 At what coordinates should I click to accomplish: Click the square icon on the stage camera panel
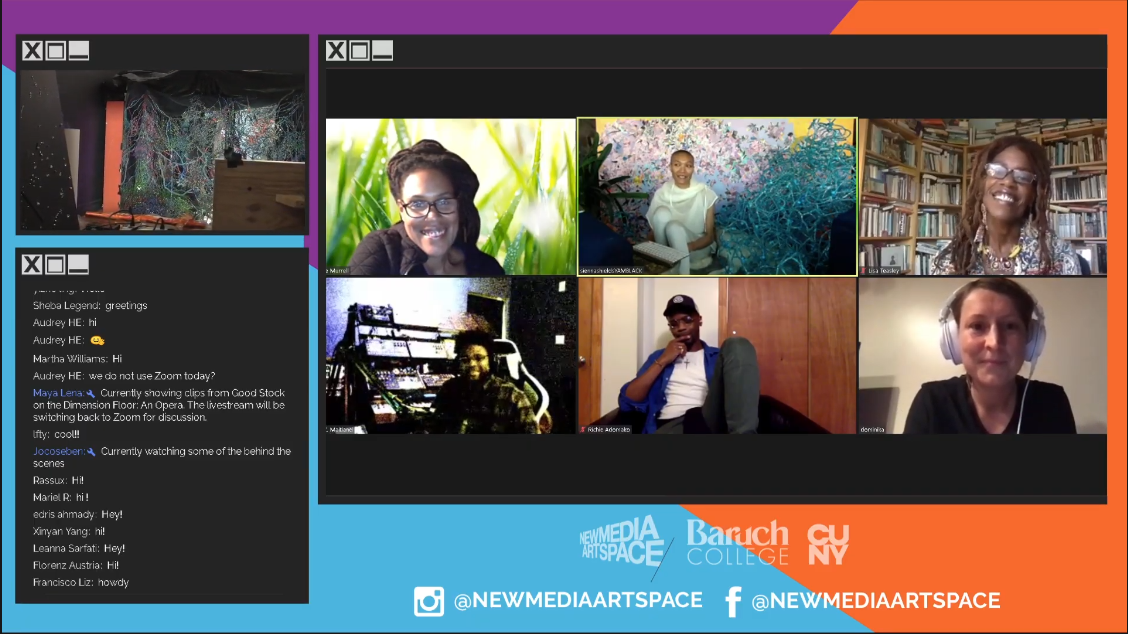coord(55,50)
